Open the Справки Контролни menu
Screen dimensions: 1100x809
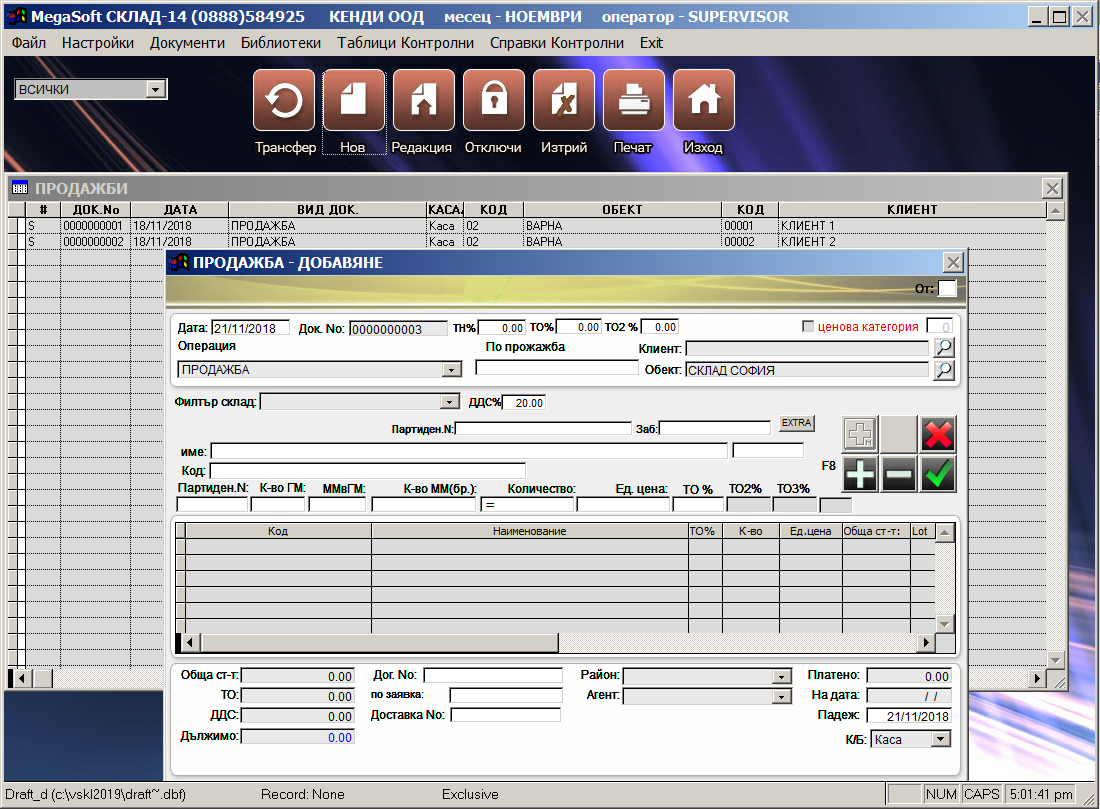coord(556,43)
